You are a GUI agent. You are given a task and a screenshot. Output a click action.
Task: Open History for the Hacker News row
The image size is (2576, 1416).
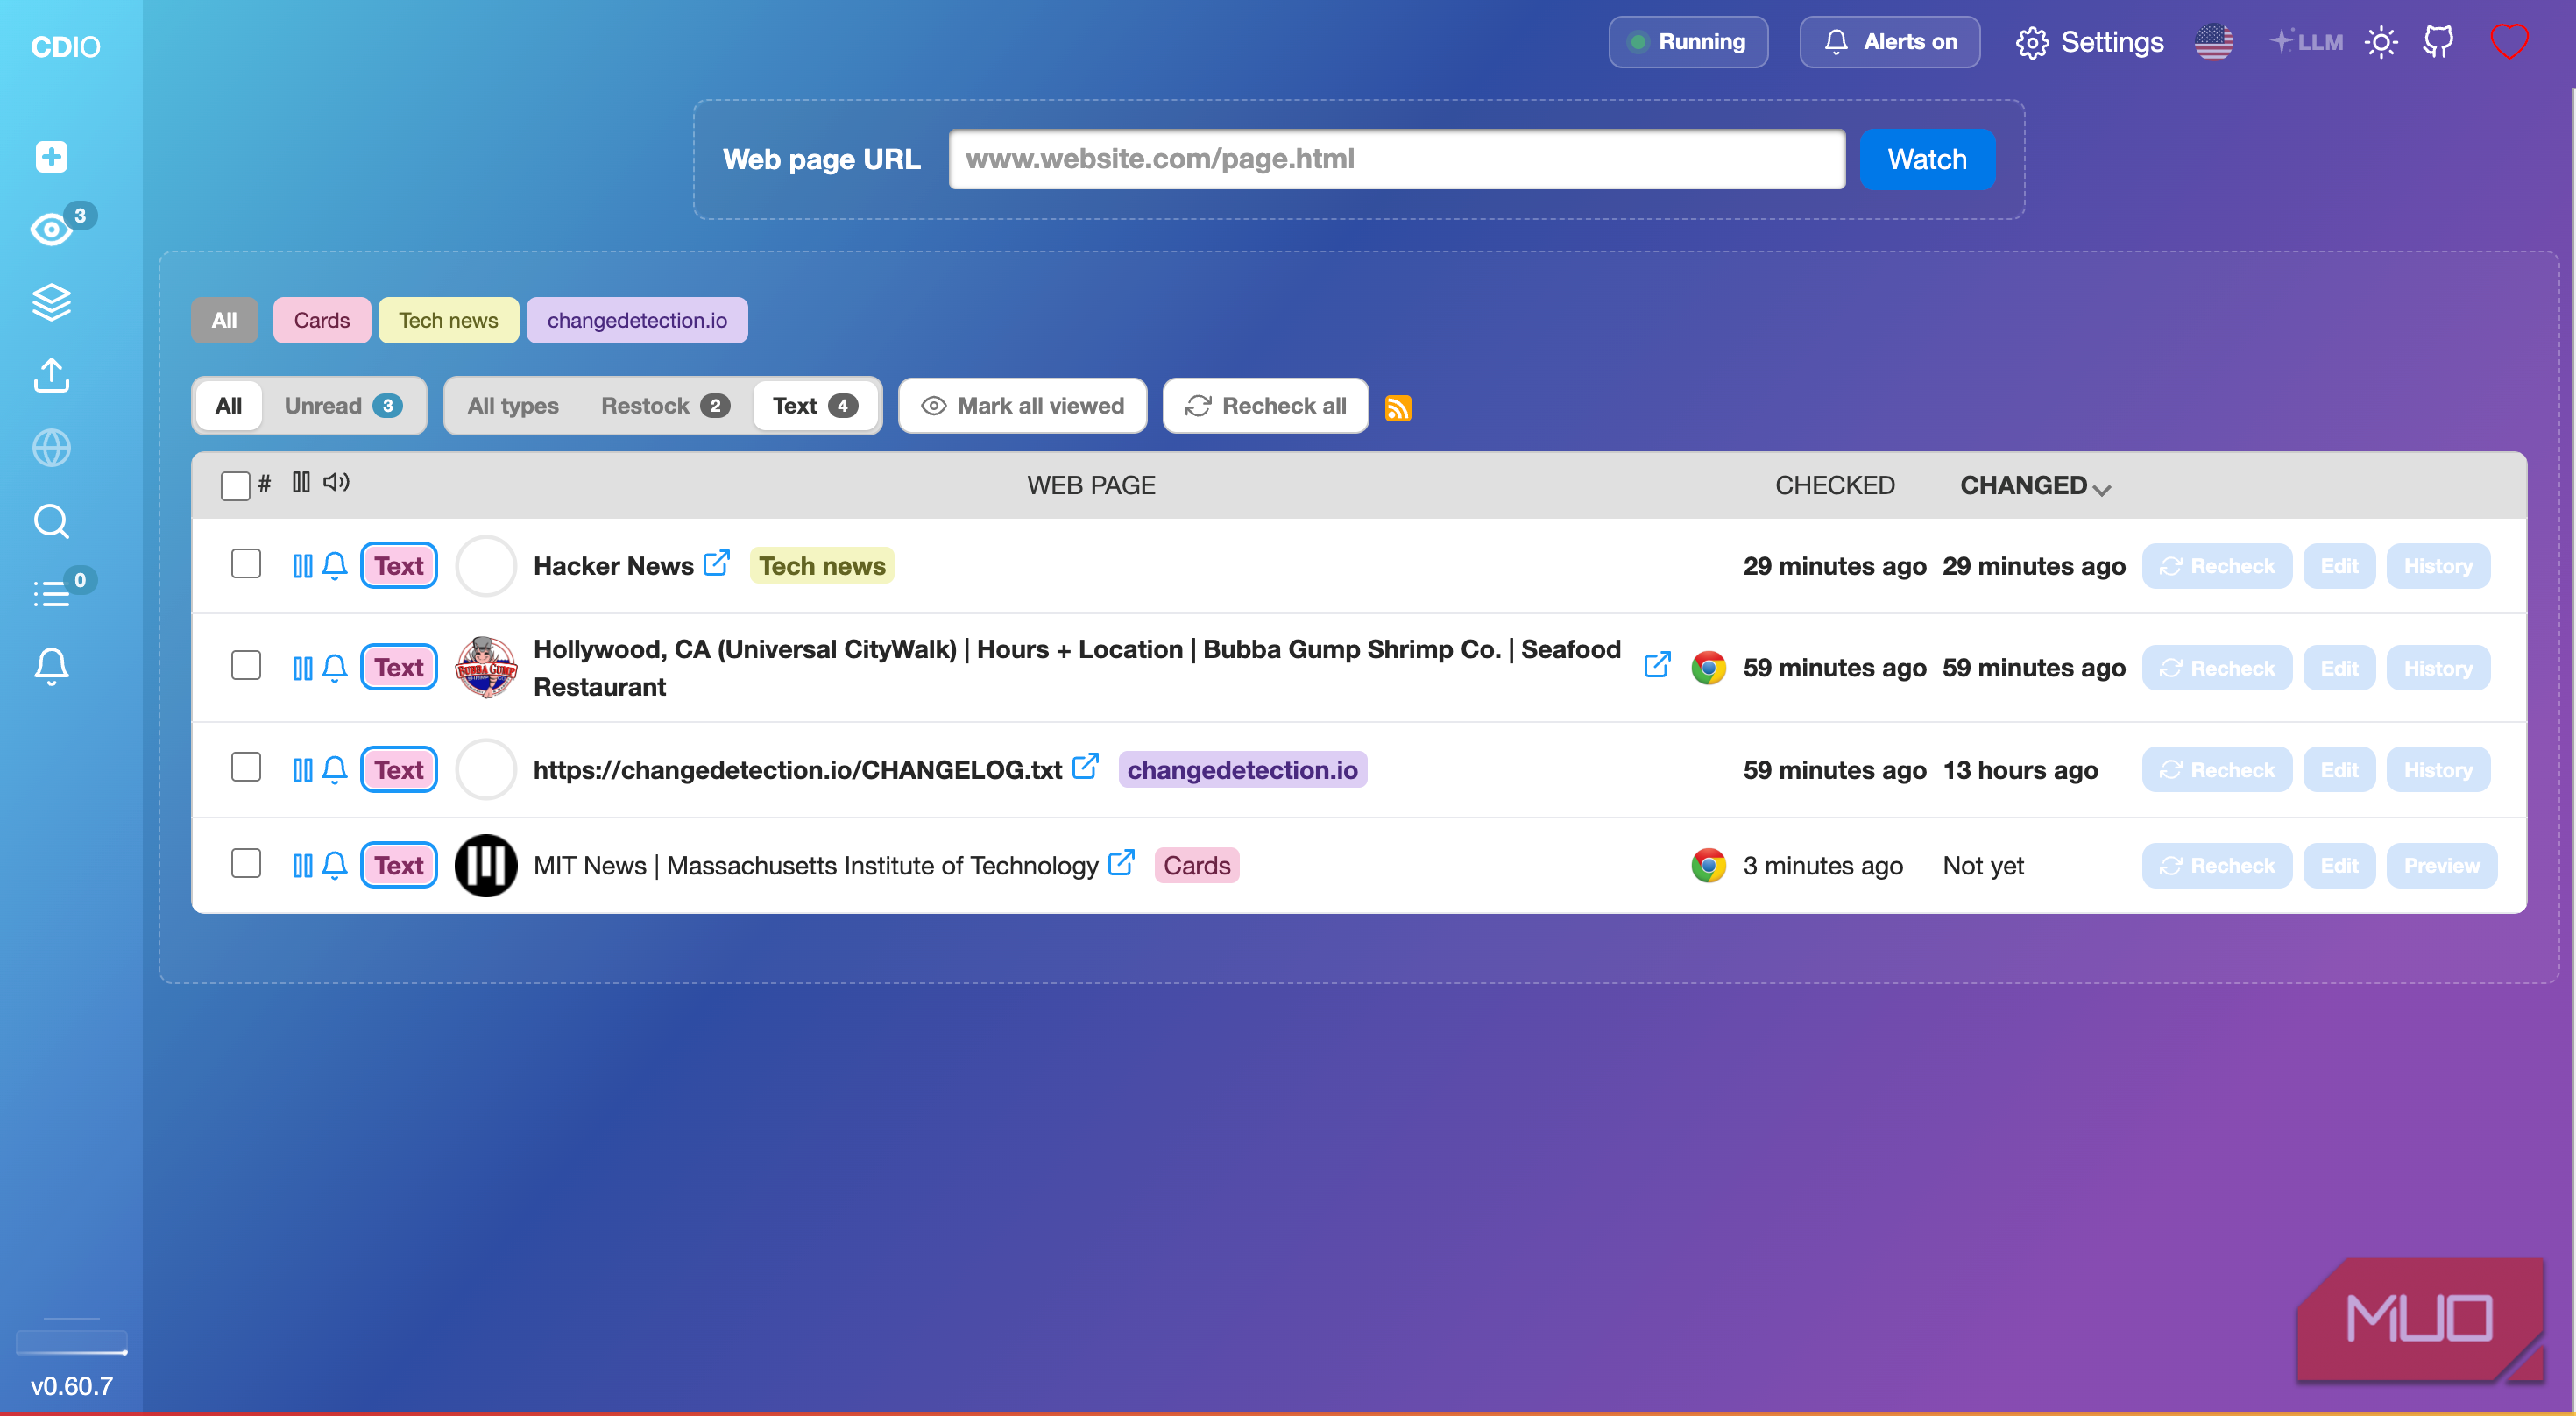pyautogui.click(x=2438, y=566)
